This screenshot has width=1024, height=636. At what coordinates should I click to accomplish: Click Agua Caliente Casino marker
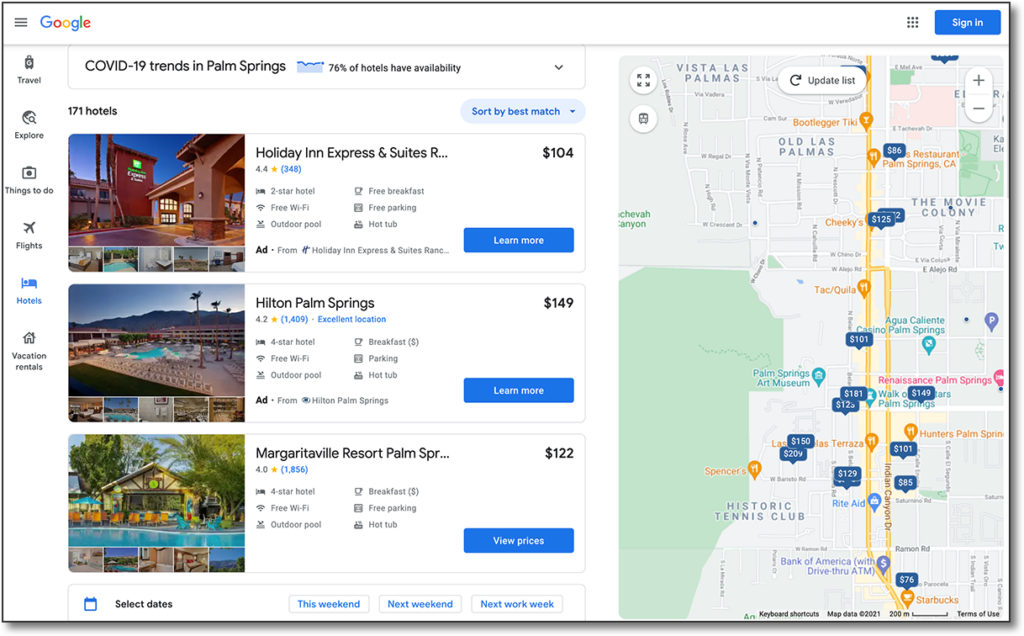(x=929, y=346)
